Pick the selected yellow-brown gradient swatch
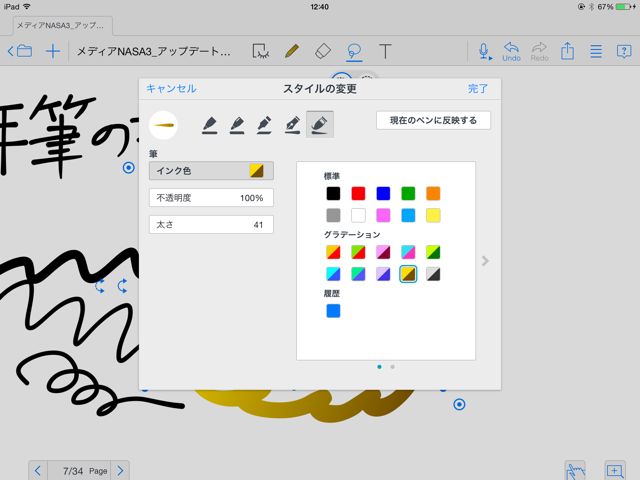This screenshot has height=480, width=640. tap(408, 274)
